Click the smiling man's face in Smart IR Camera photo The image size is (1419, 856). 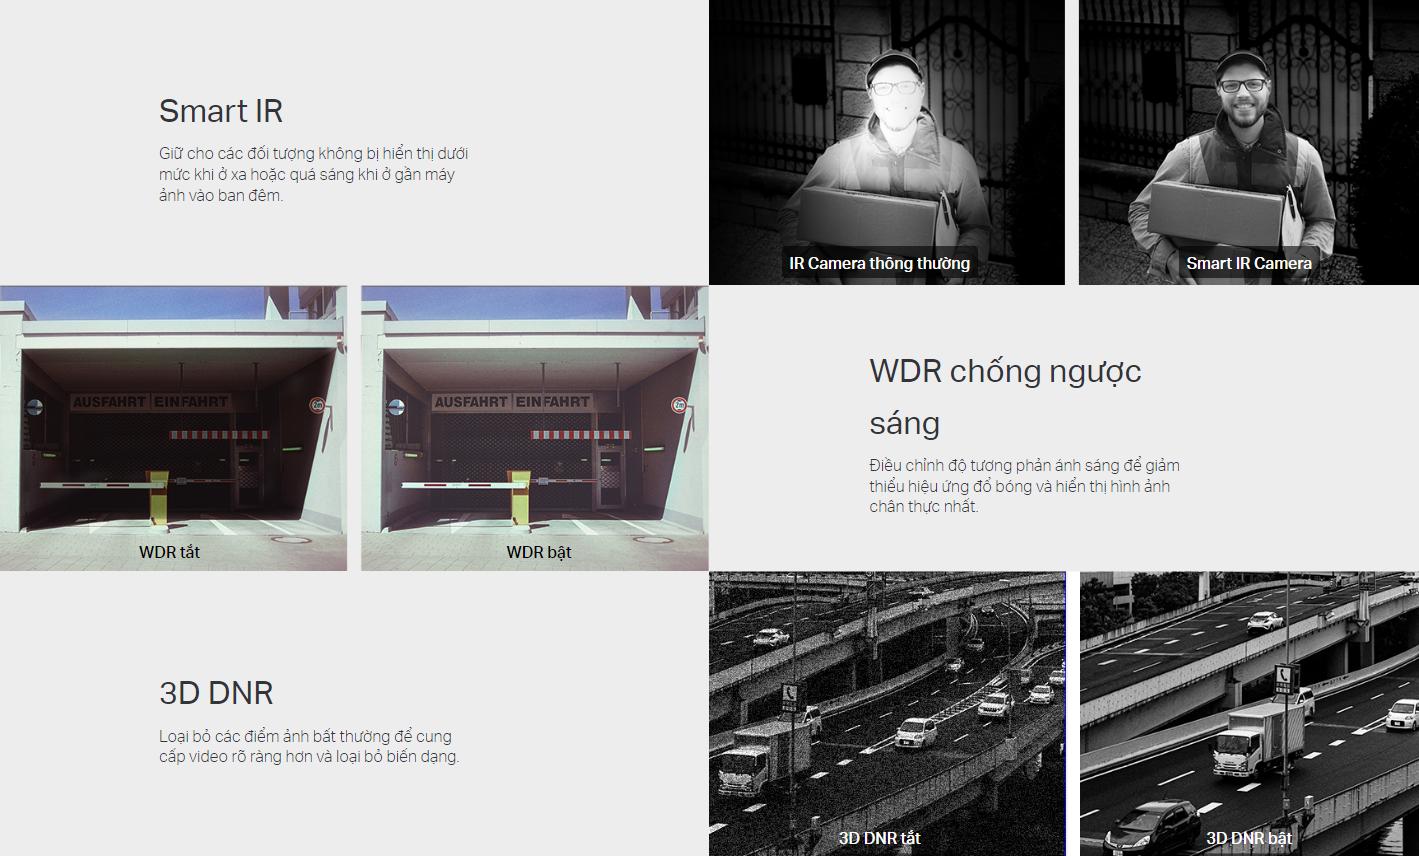[1243, 96]
